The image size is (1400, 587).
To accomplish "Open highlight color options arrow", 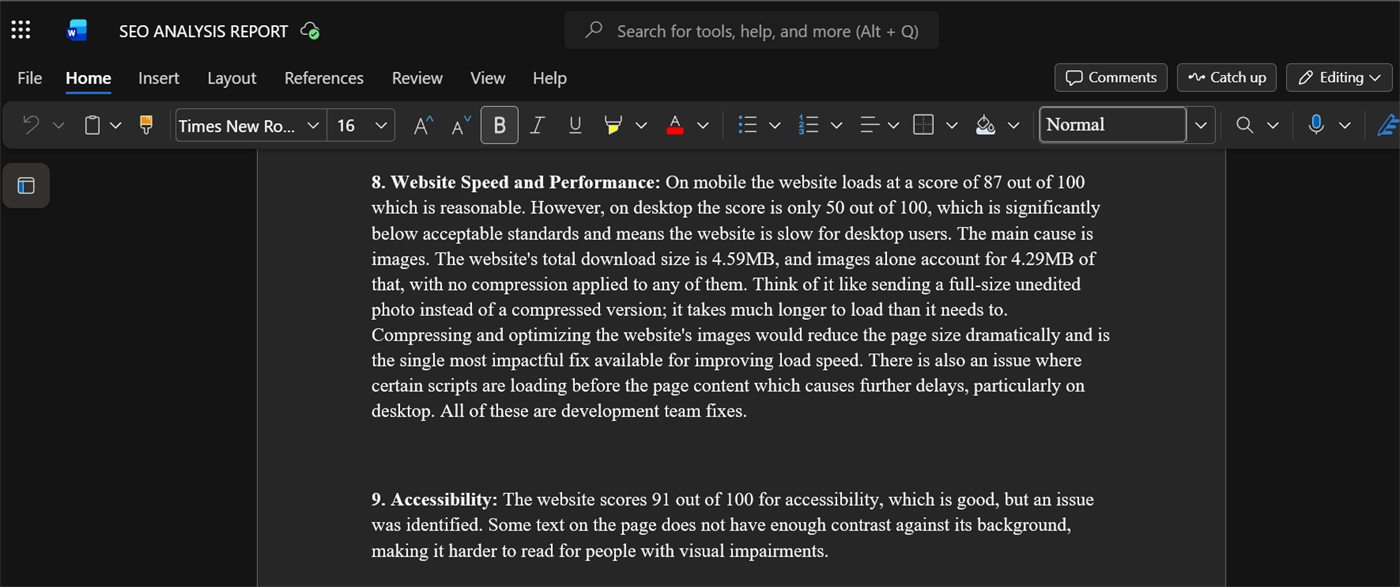I will tap(641, 125).
